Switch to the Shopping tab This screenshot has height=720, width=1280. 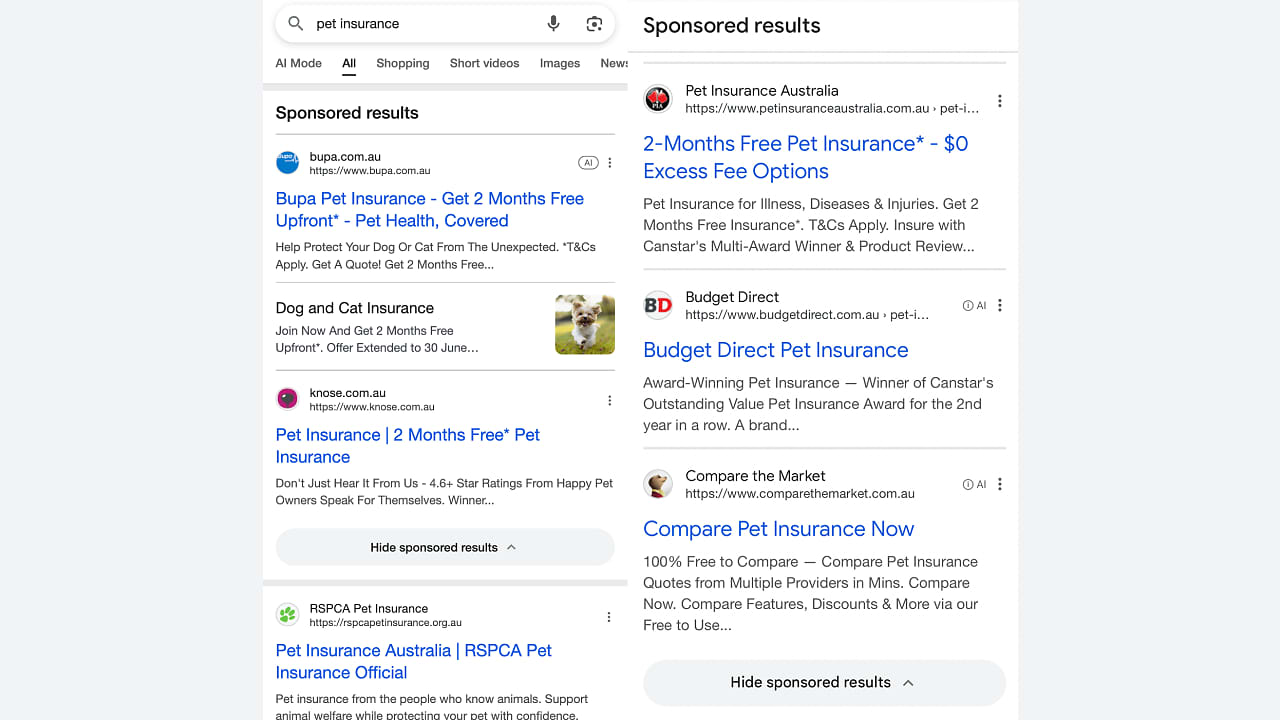[x=402, y=63]
